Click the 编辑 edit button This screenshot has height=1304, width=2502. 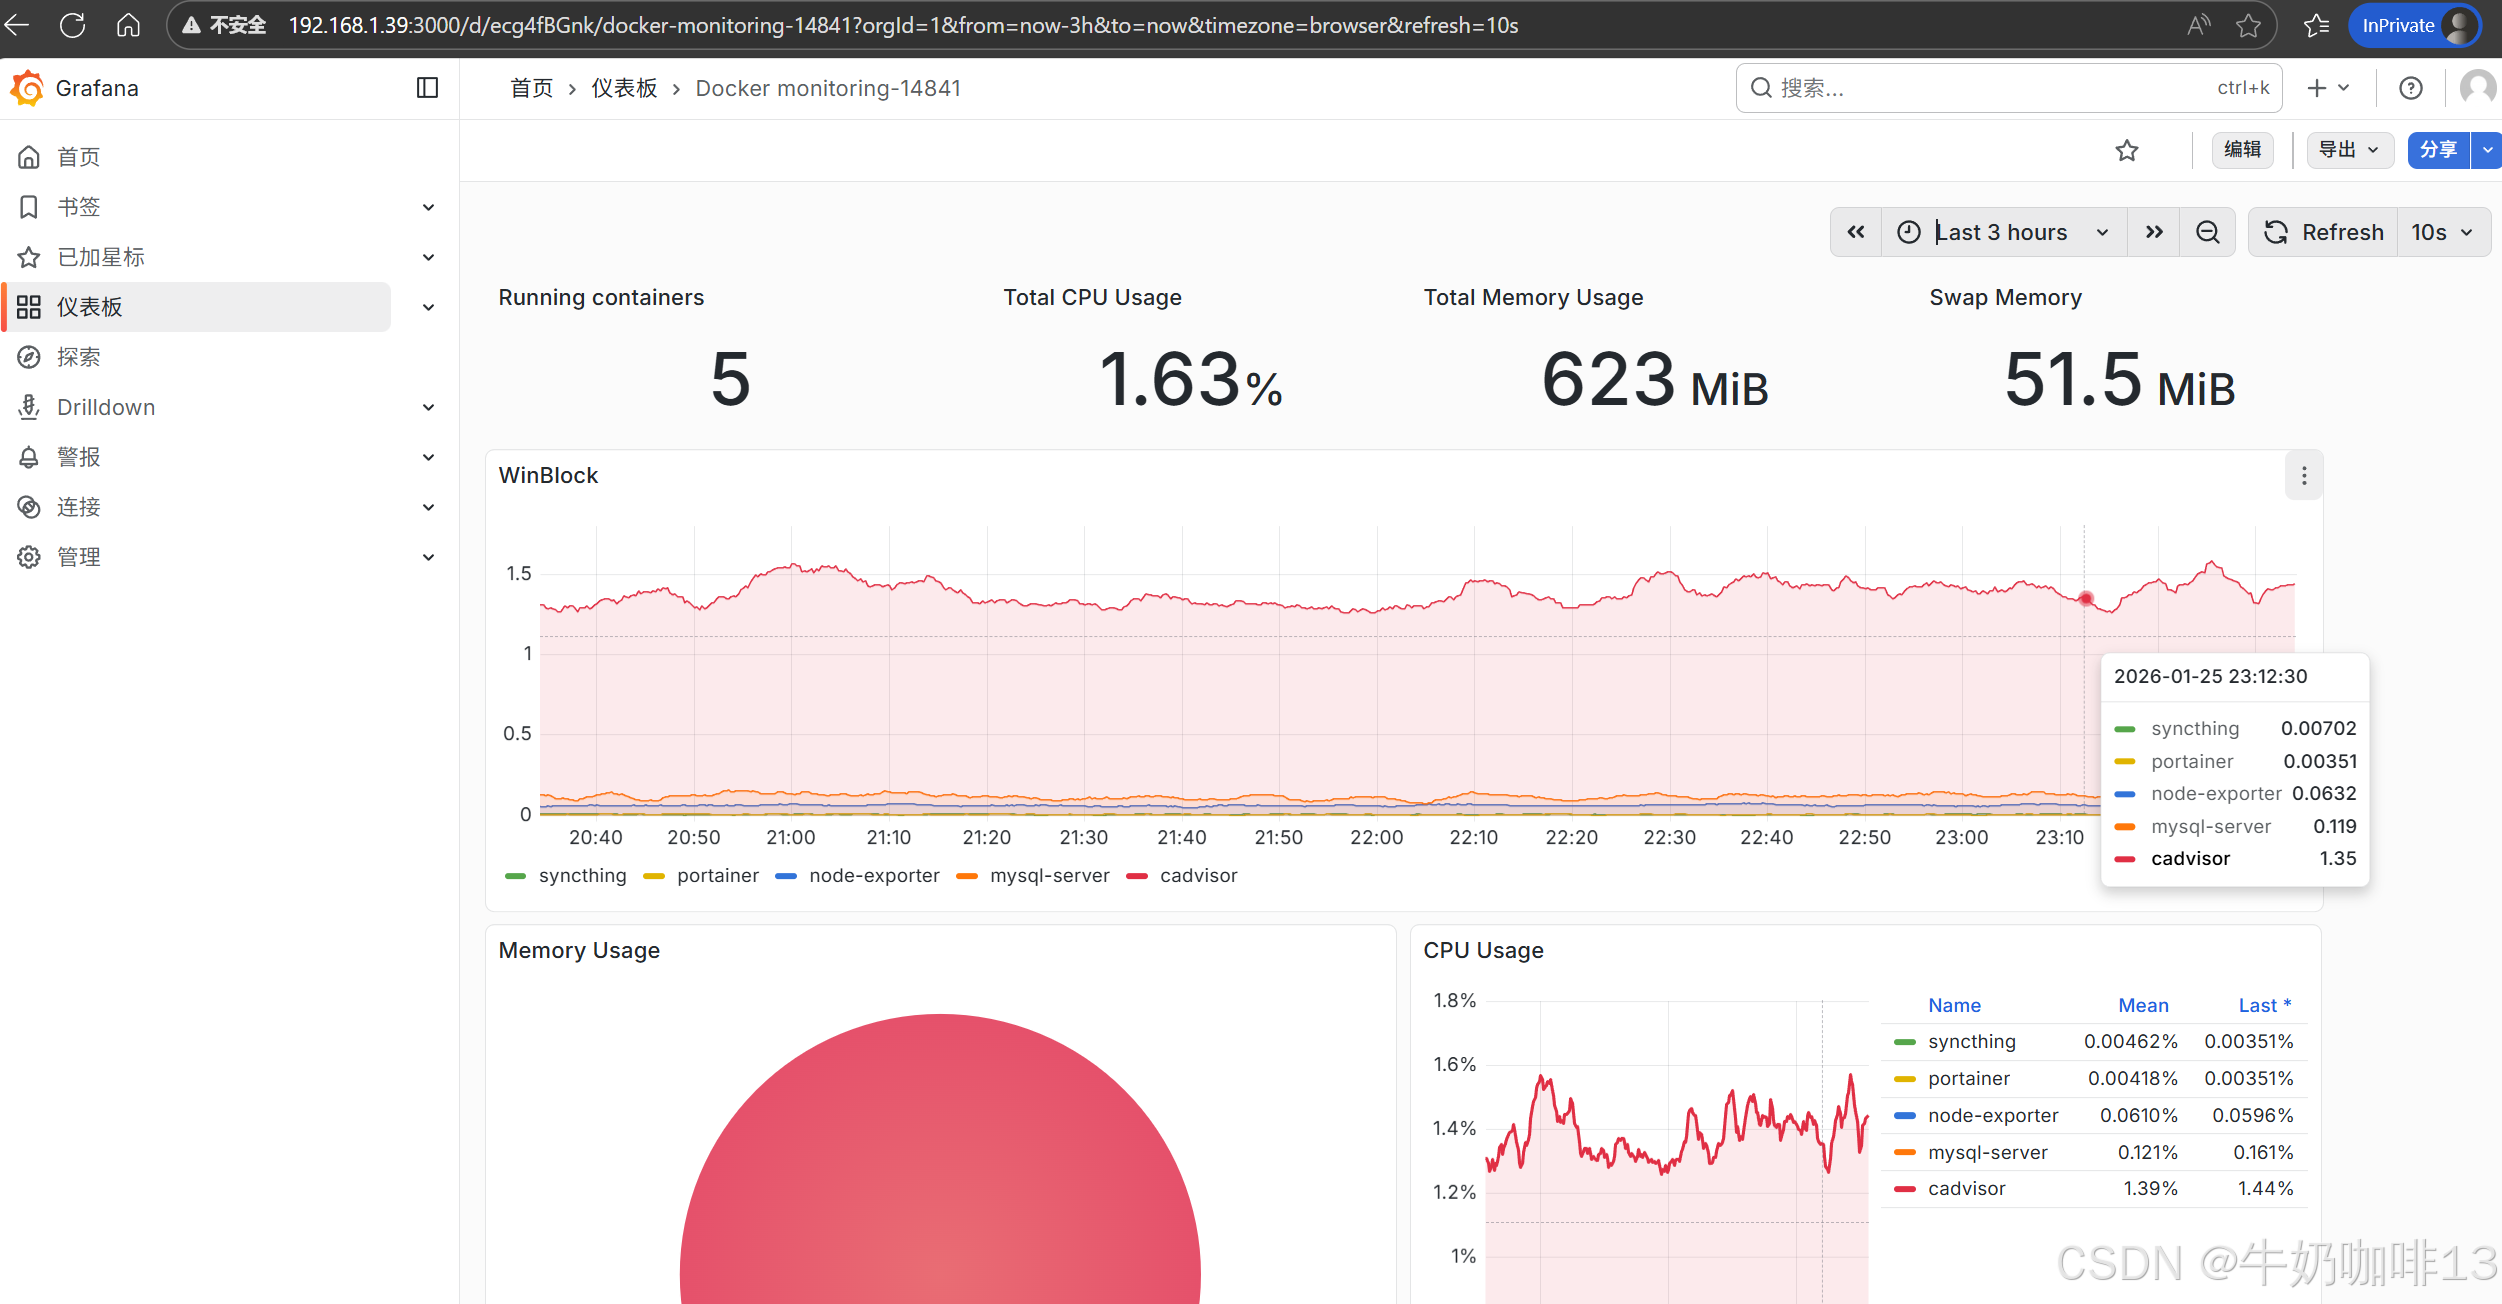tap(2242, 150)
